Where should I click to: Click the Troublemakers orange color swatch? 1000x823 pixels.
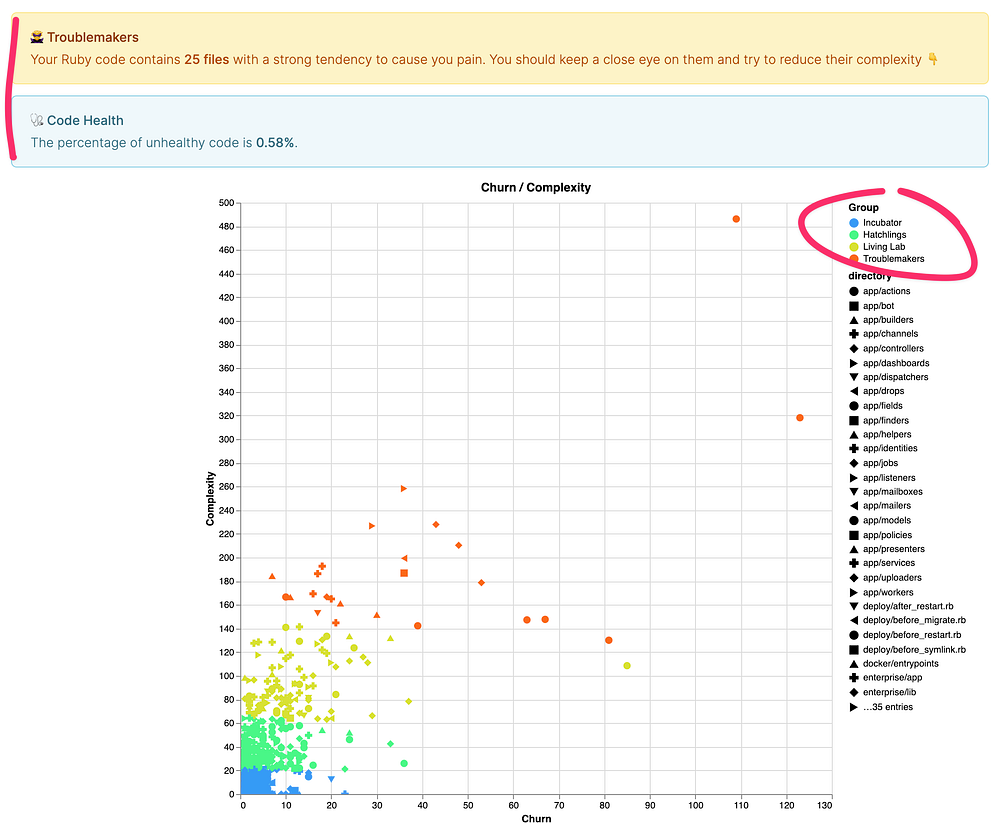pyautogui.click(x=853, y=259)
